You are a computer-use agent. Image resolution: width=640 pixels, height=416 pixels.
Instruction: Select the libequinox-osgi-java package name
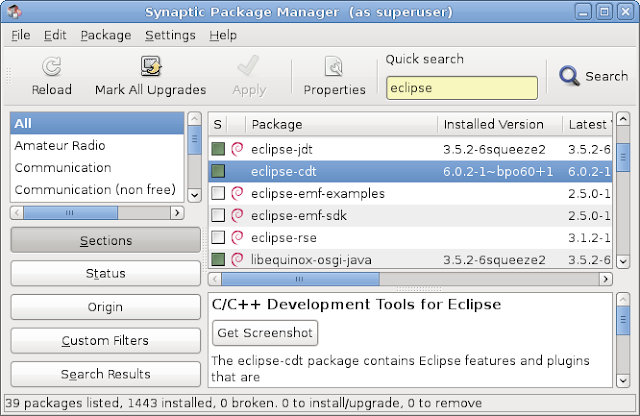(311, 260)
